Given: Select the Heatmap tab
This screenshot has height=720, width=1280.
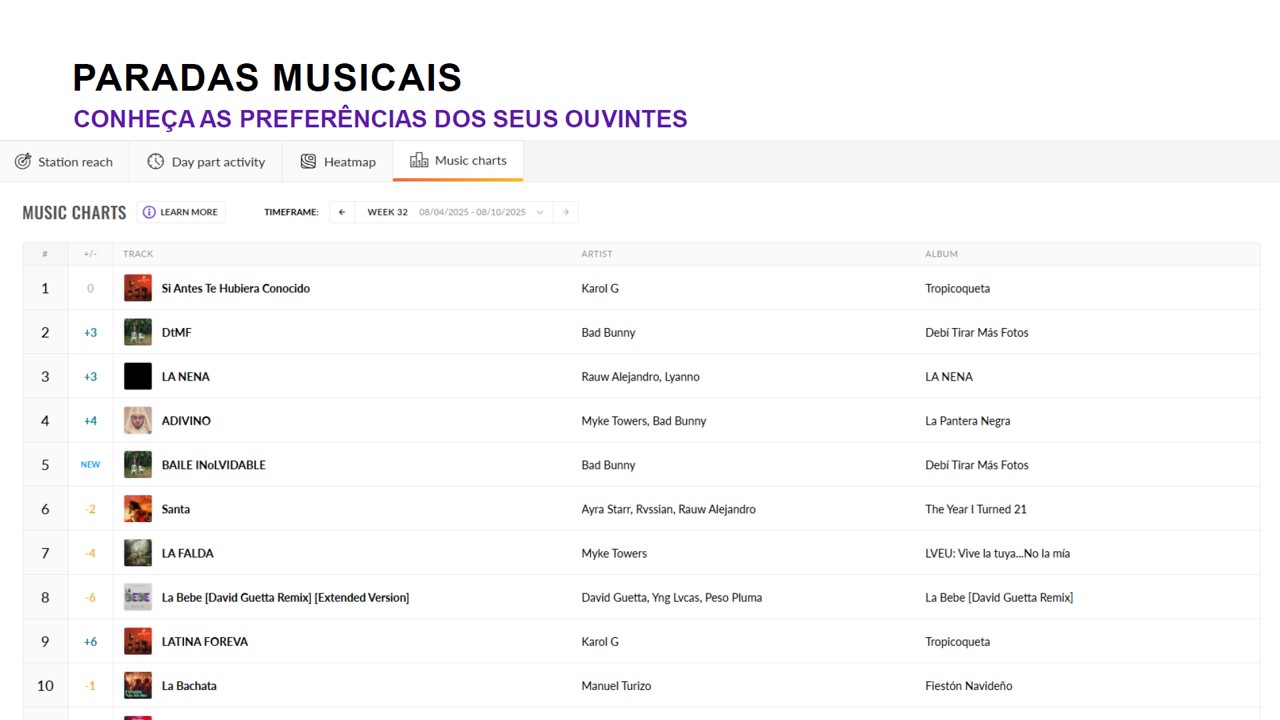Looking at the screenshot, I should coord(349,162).
